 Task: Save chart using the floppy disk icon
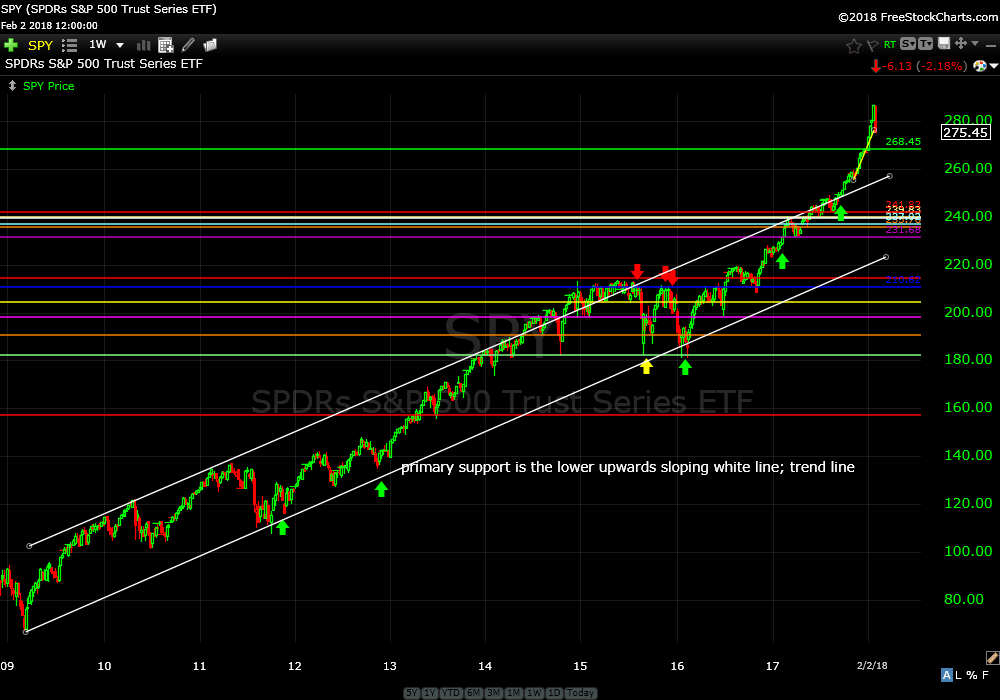coord(942,44)
